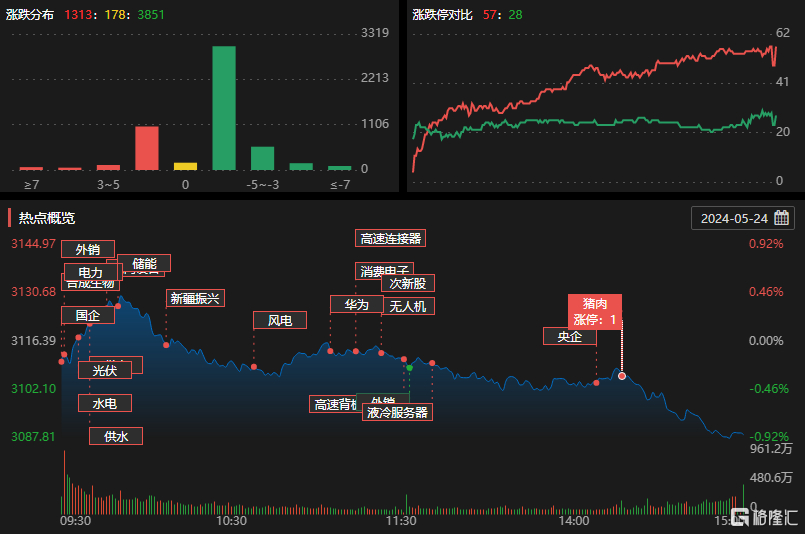Image resolution: width=805 pixels, height=534 pixels.
Task: Select the 光伏 hotspot label
Action: tap(105, 370)
